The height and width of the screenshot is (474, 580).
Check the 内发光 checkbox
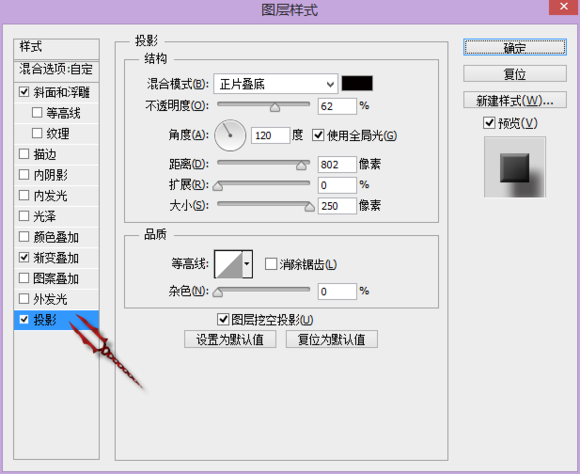click(24, 195)
